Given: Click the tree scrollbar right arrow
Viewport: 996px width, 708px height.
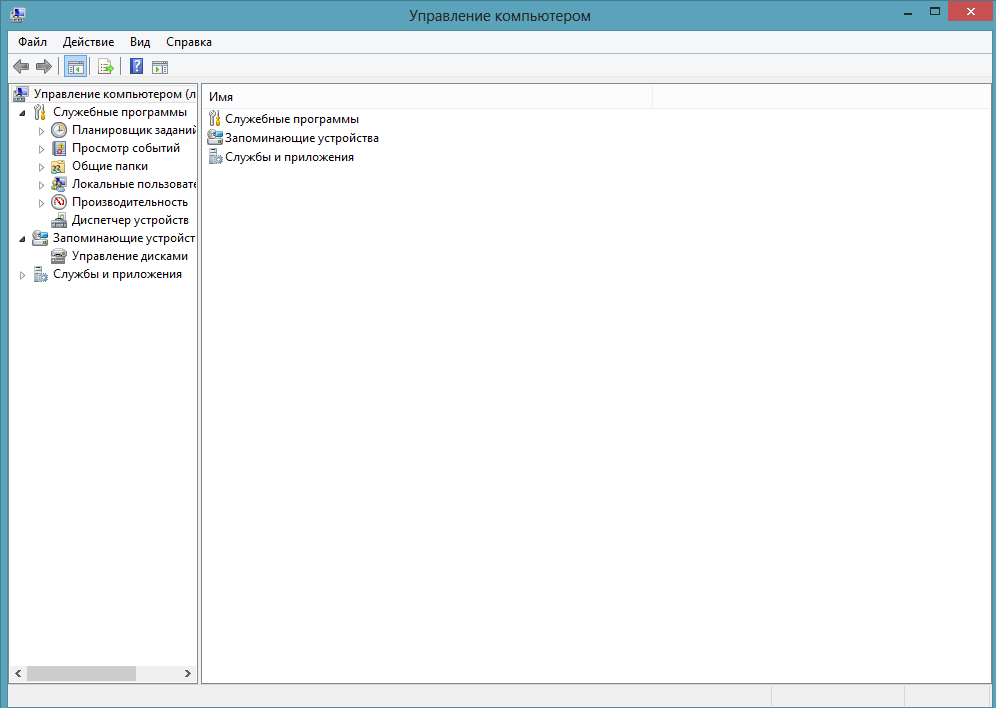Looking at the screenshot, I should point(188,673).
